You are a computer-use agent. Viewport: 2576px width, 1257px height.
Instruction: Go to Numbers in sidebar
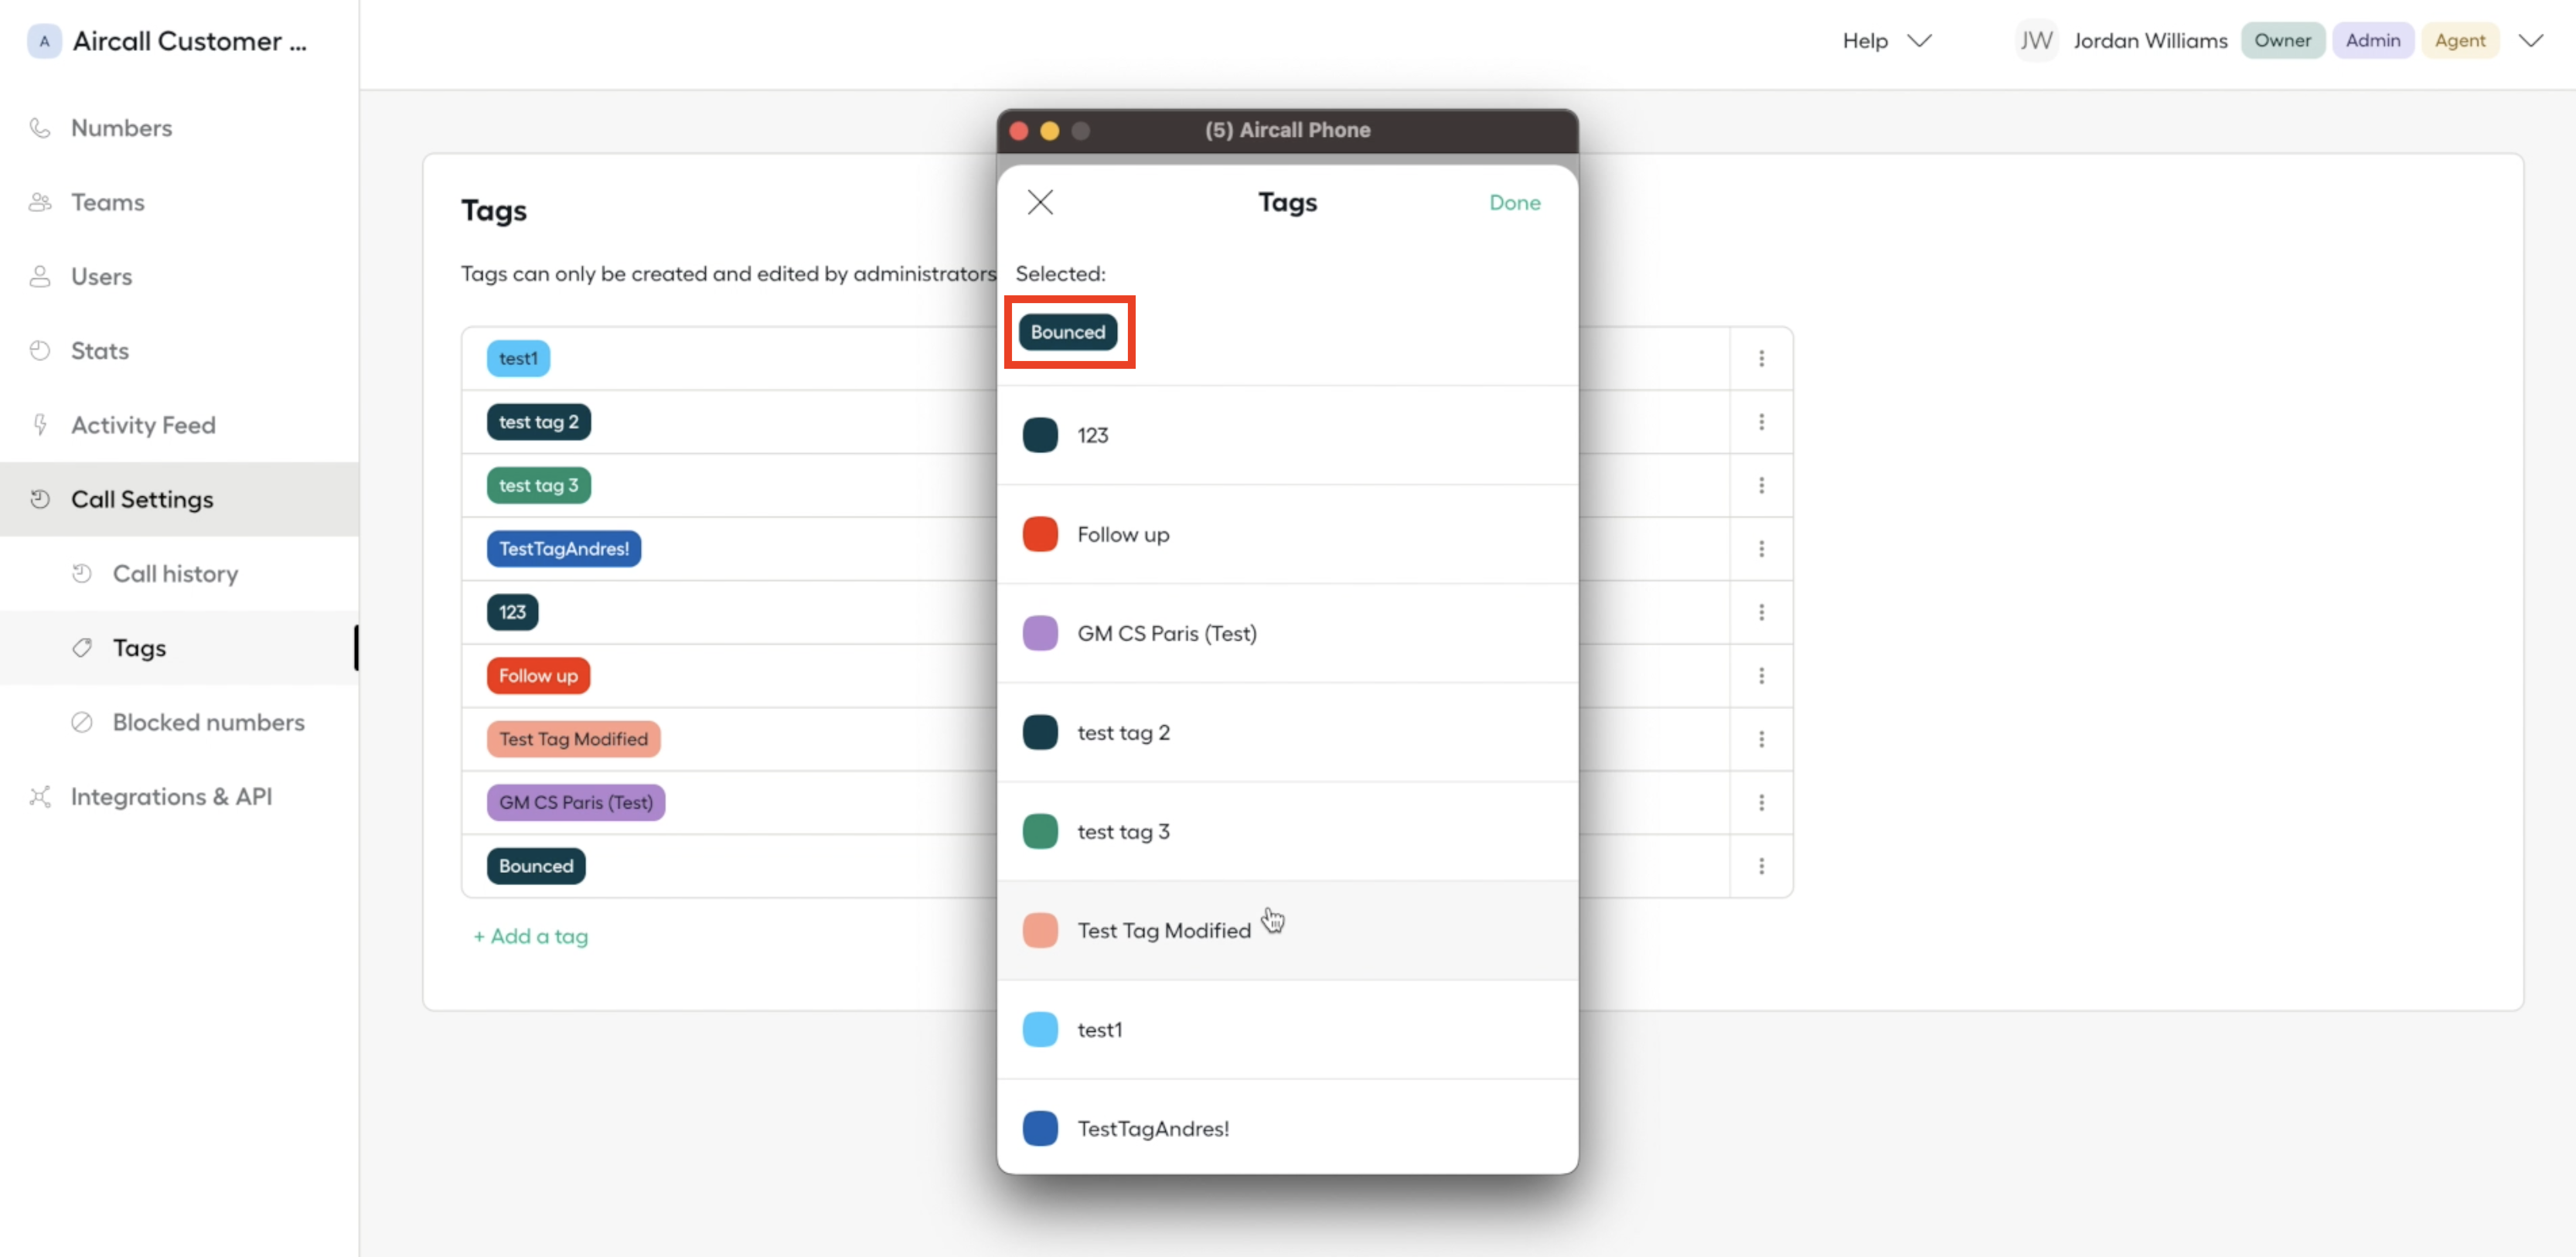[x=121, y=128]
